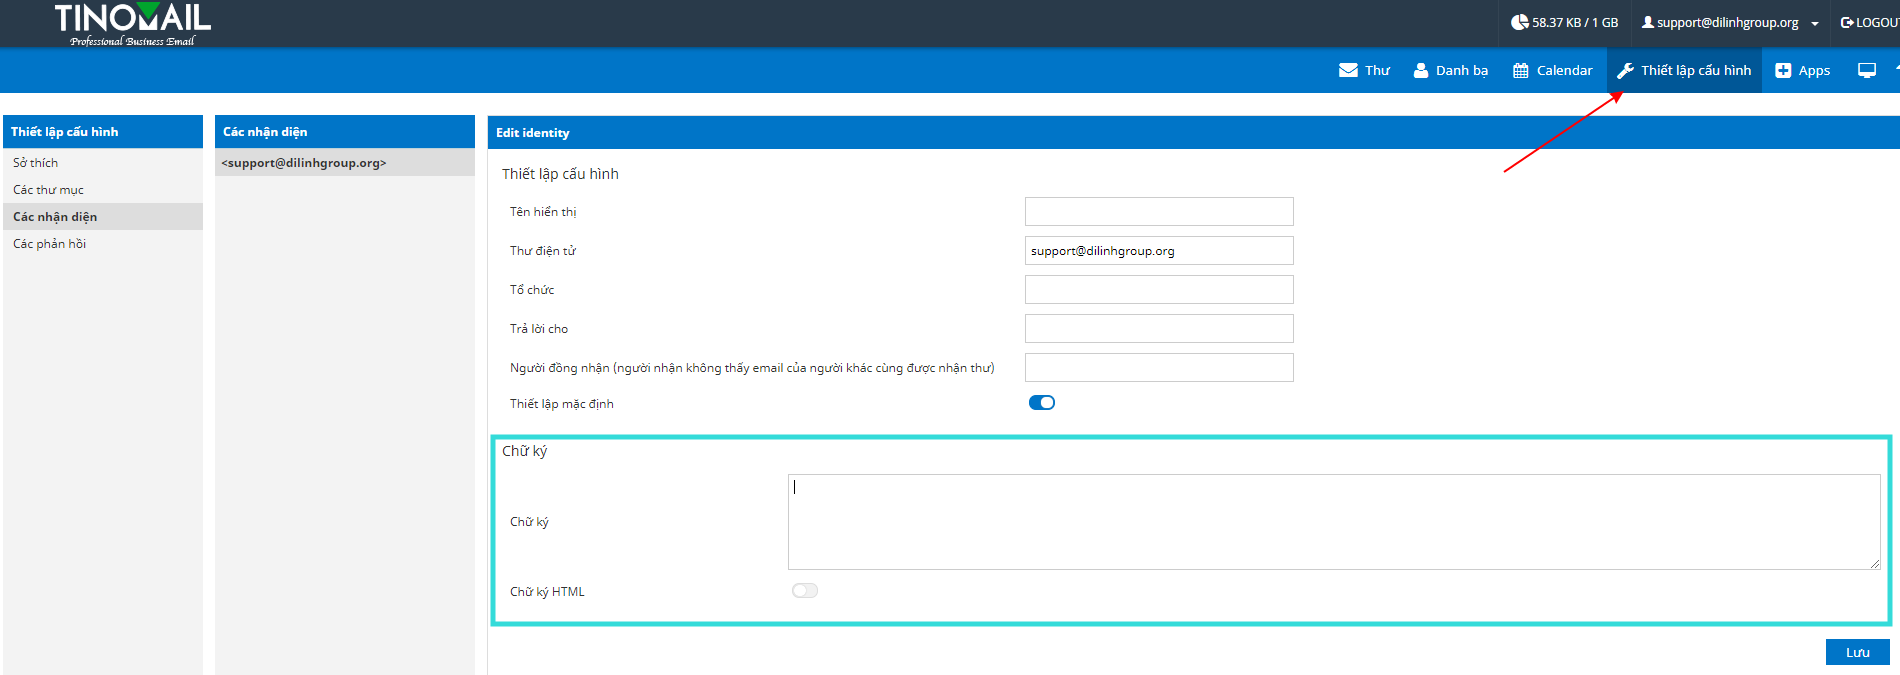The height and width of the screenshot is (675, 1900).
Task: Click the Edit identity panel header
Action: (1194, 132)
